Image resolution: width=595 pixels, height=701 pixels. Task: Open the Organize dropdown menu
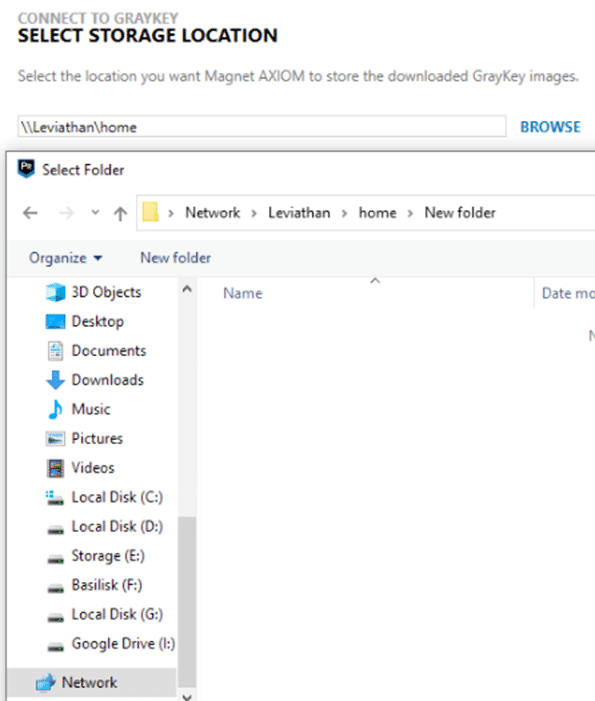point(66,258)
